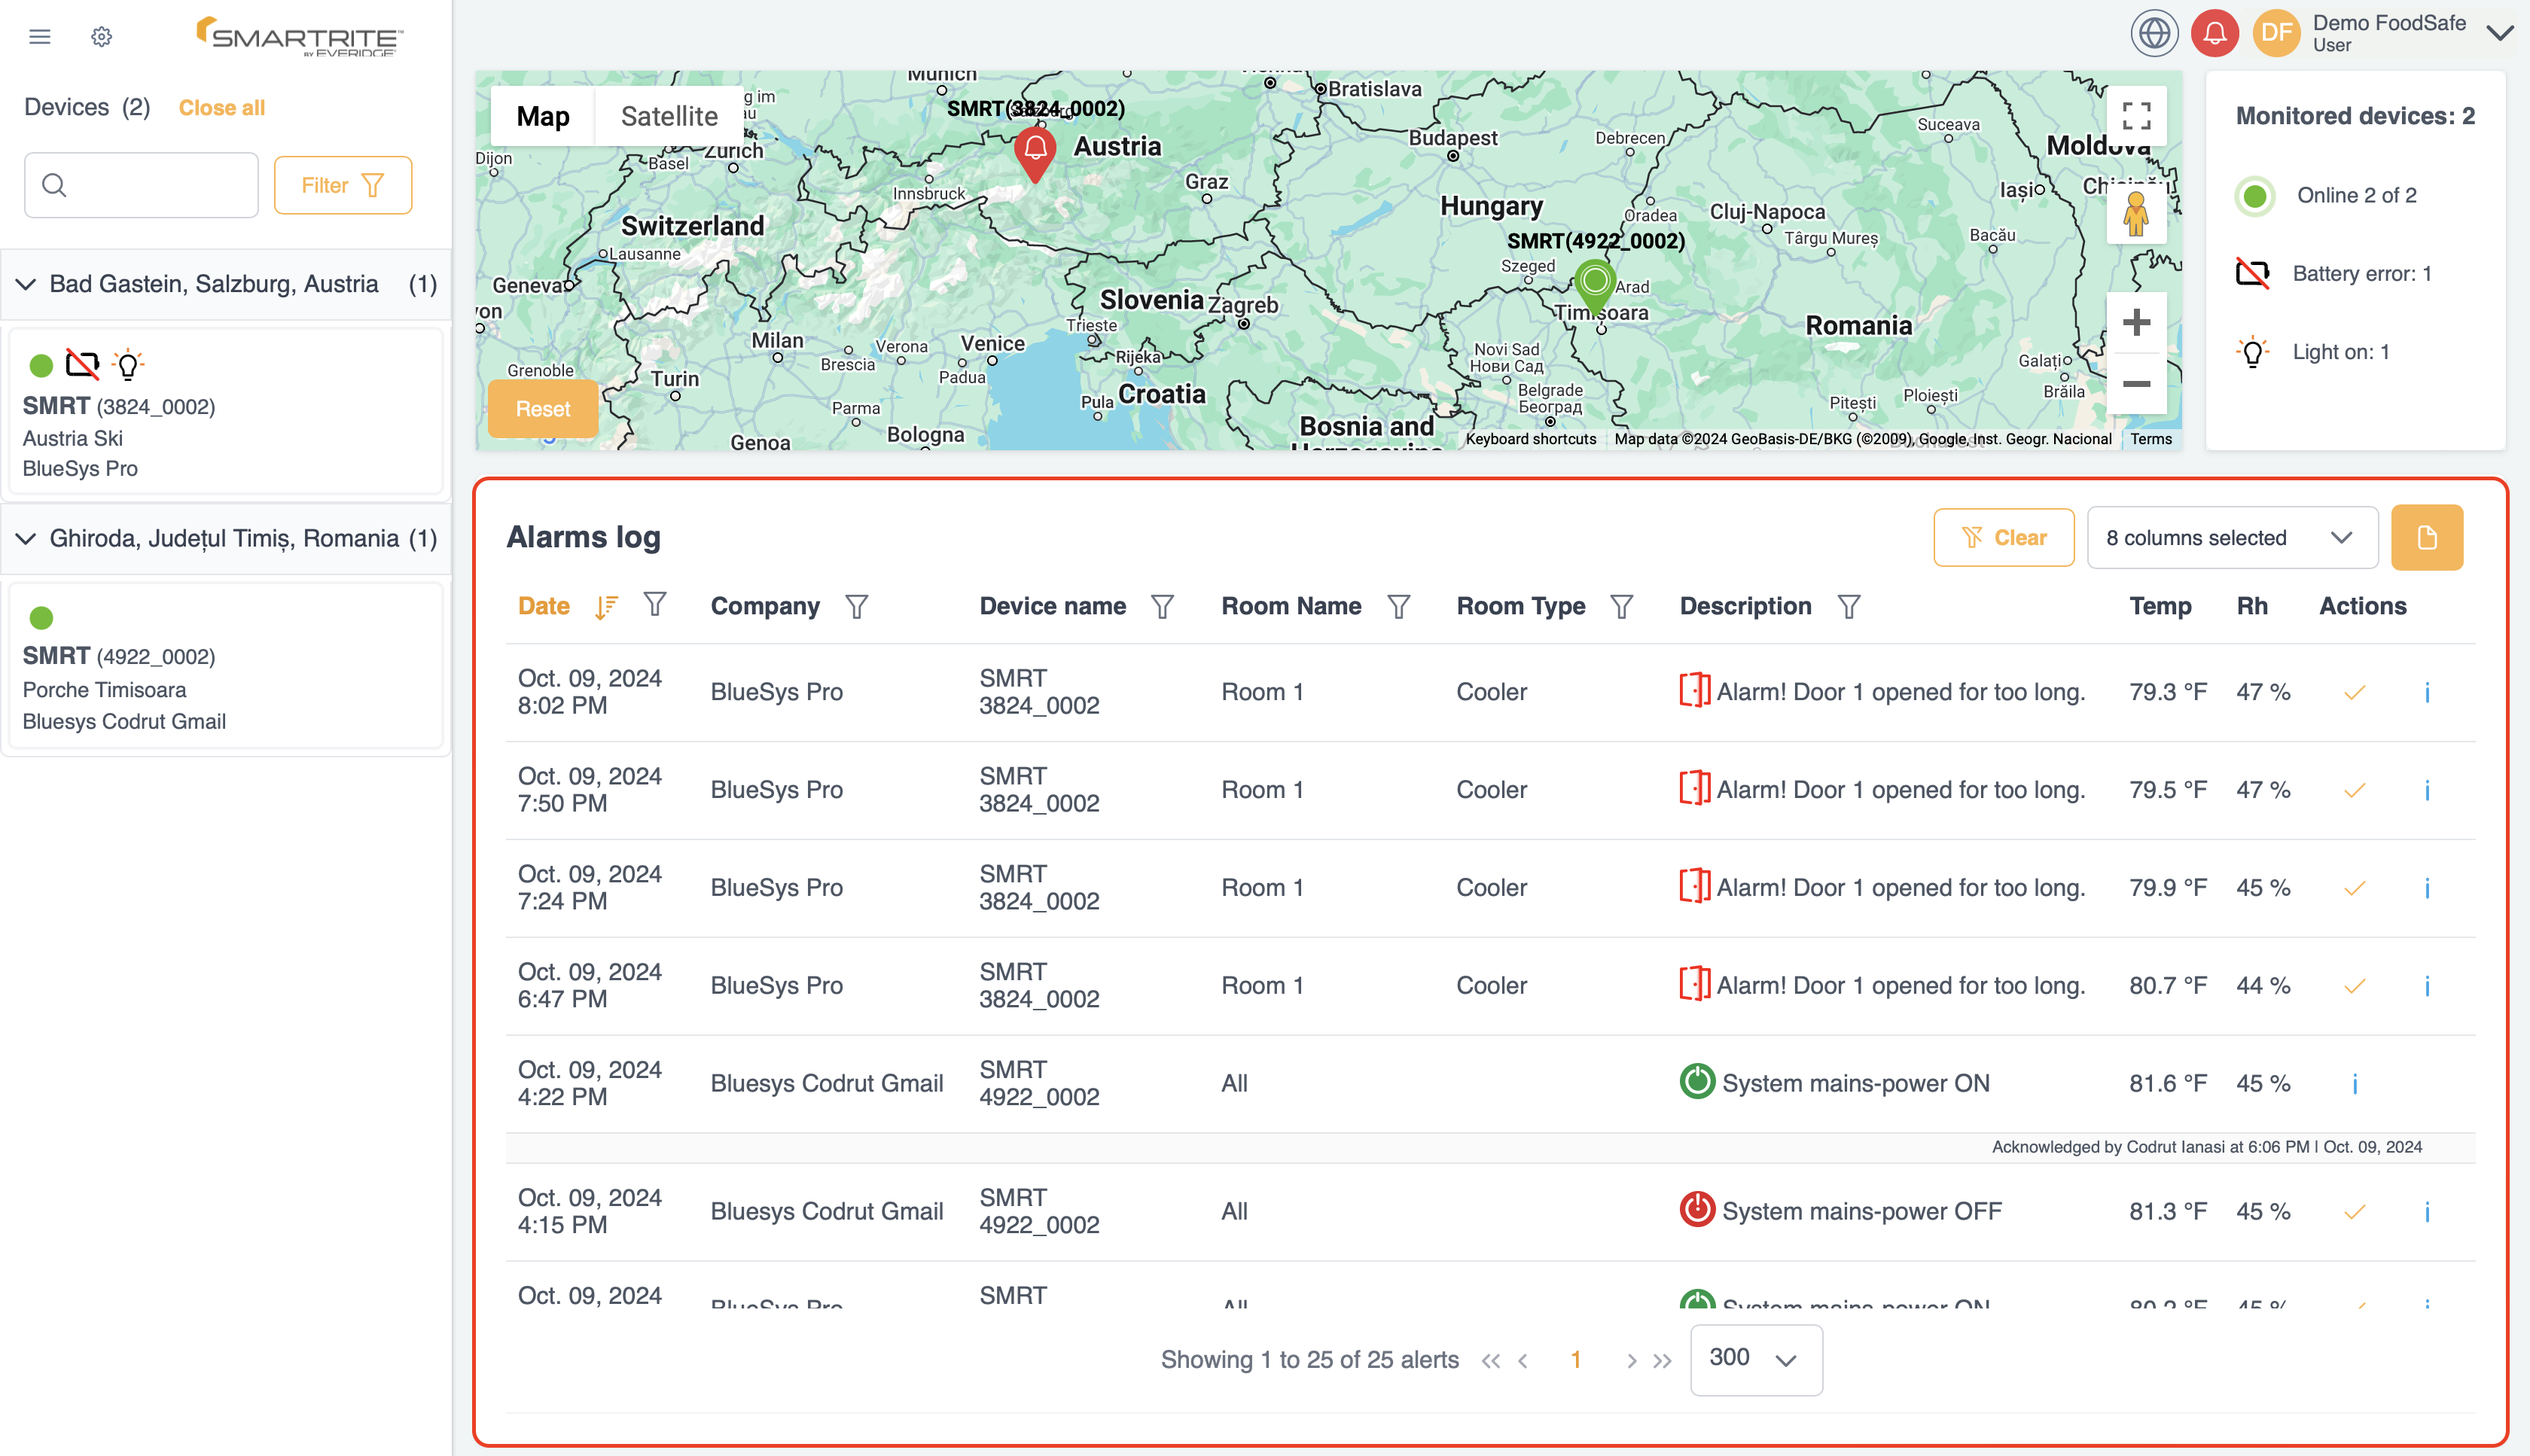This screenshot has width=2530, height=1456.
Task: Open Description column filter
Action: click(x=1849, y=607)
